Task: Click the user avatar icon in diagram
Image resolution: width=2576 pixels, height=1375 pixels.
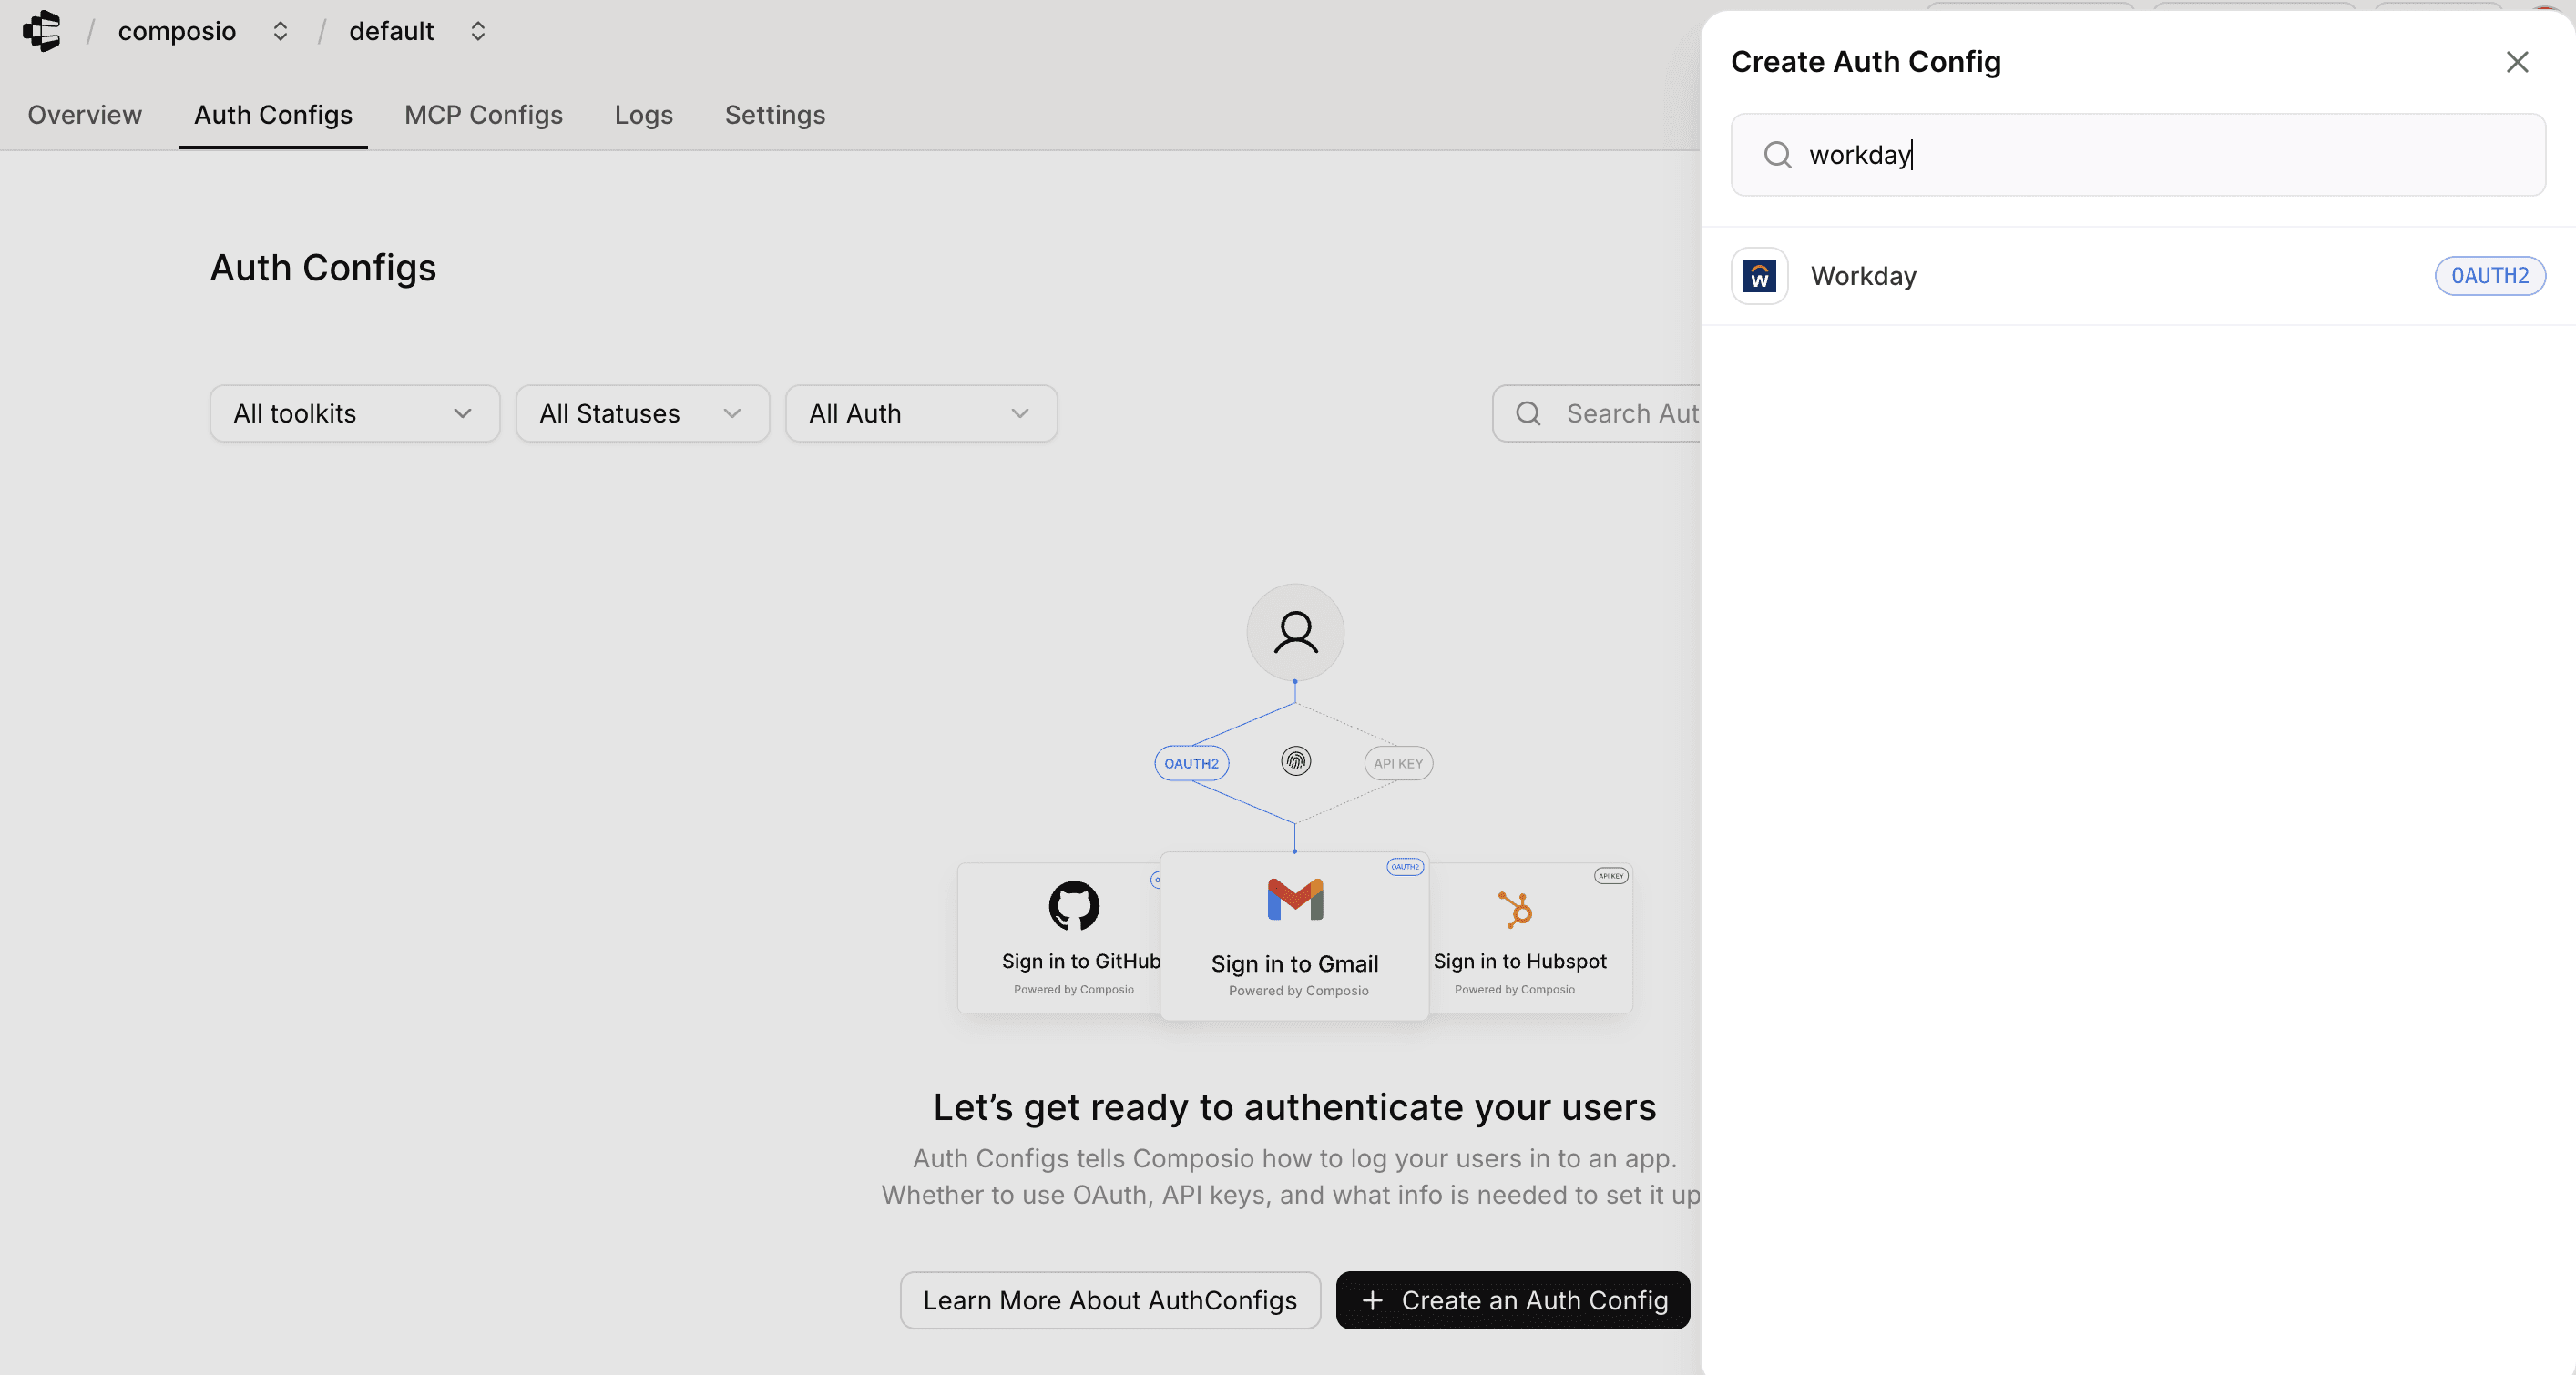Action: tap(1295, 632)
